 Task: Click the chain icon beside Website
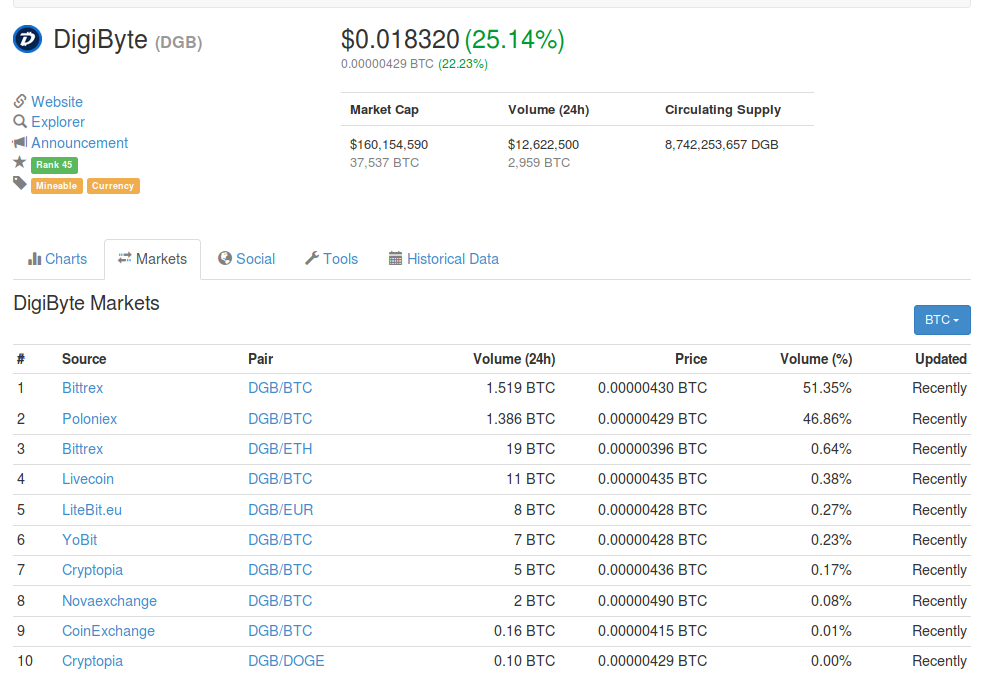20,101
